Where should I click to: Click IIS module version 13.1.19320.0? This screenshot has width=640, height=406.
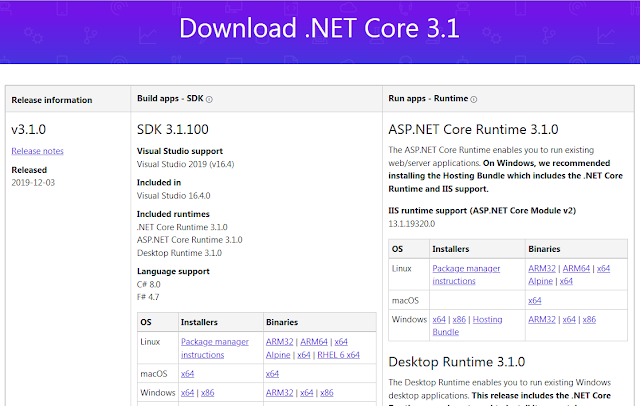(411, 224)
